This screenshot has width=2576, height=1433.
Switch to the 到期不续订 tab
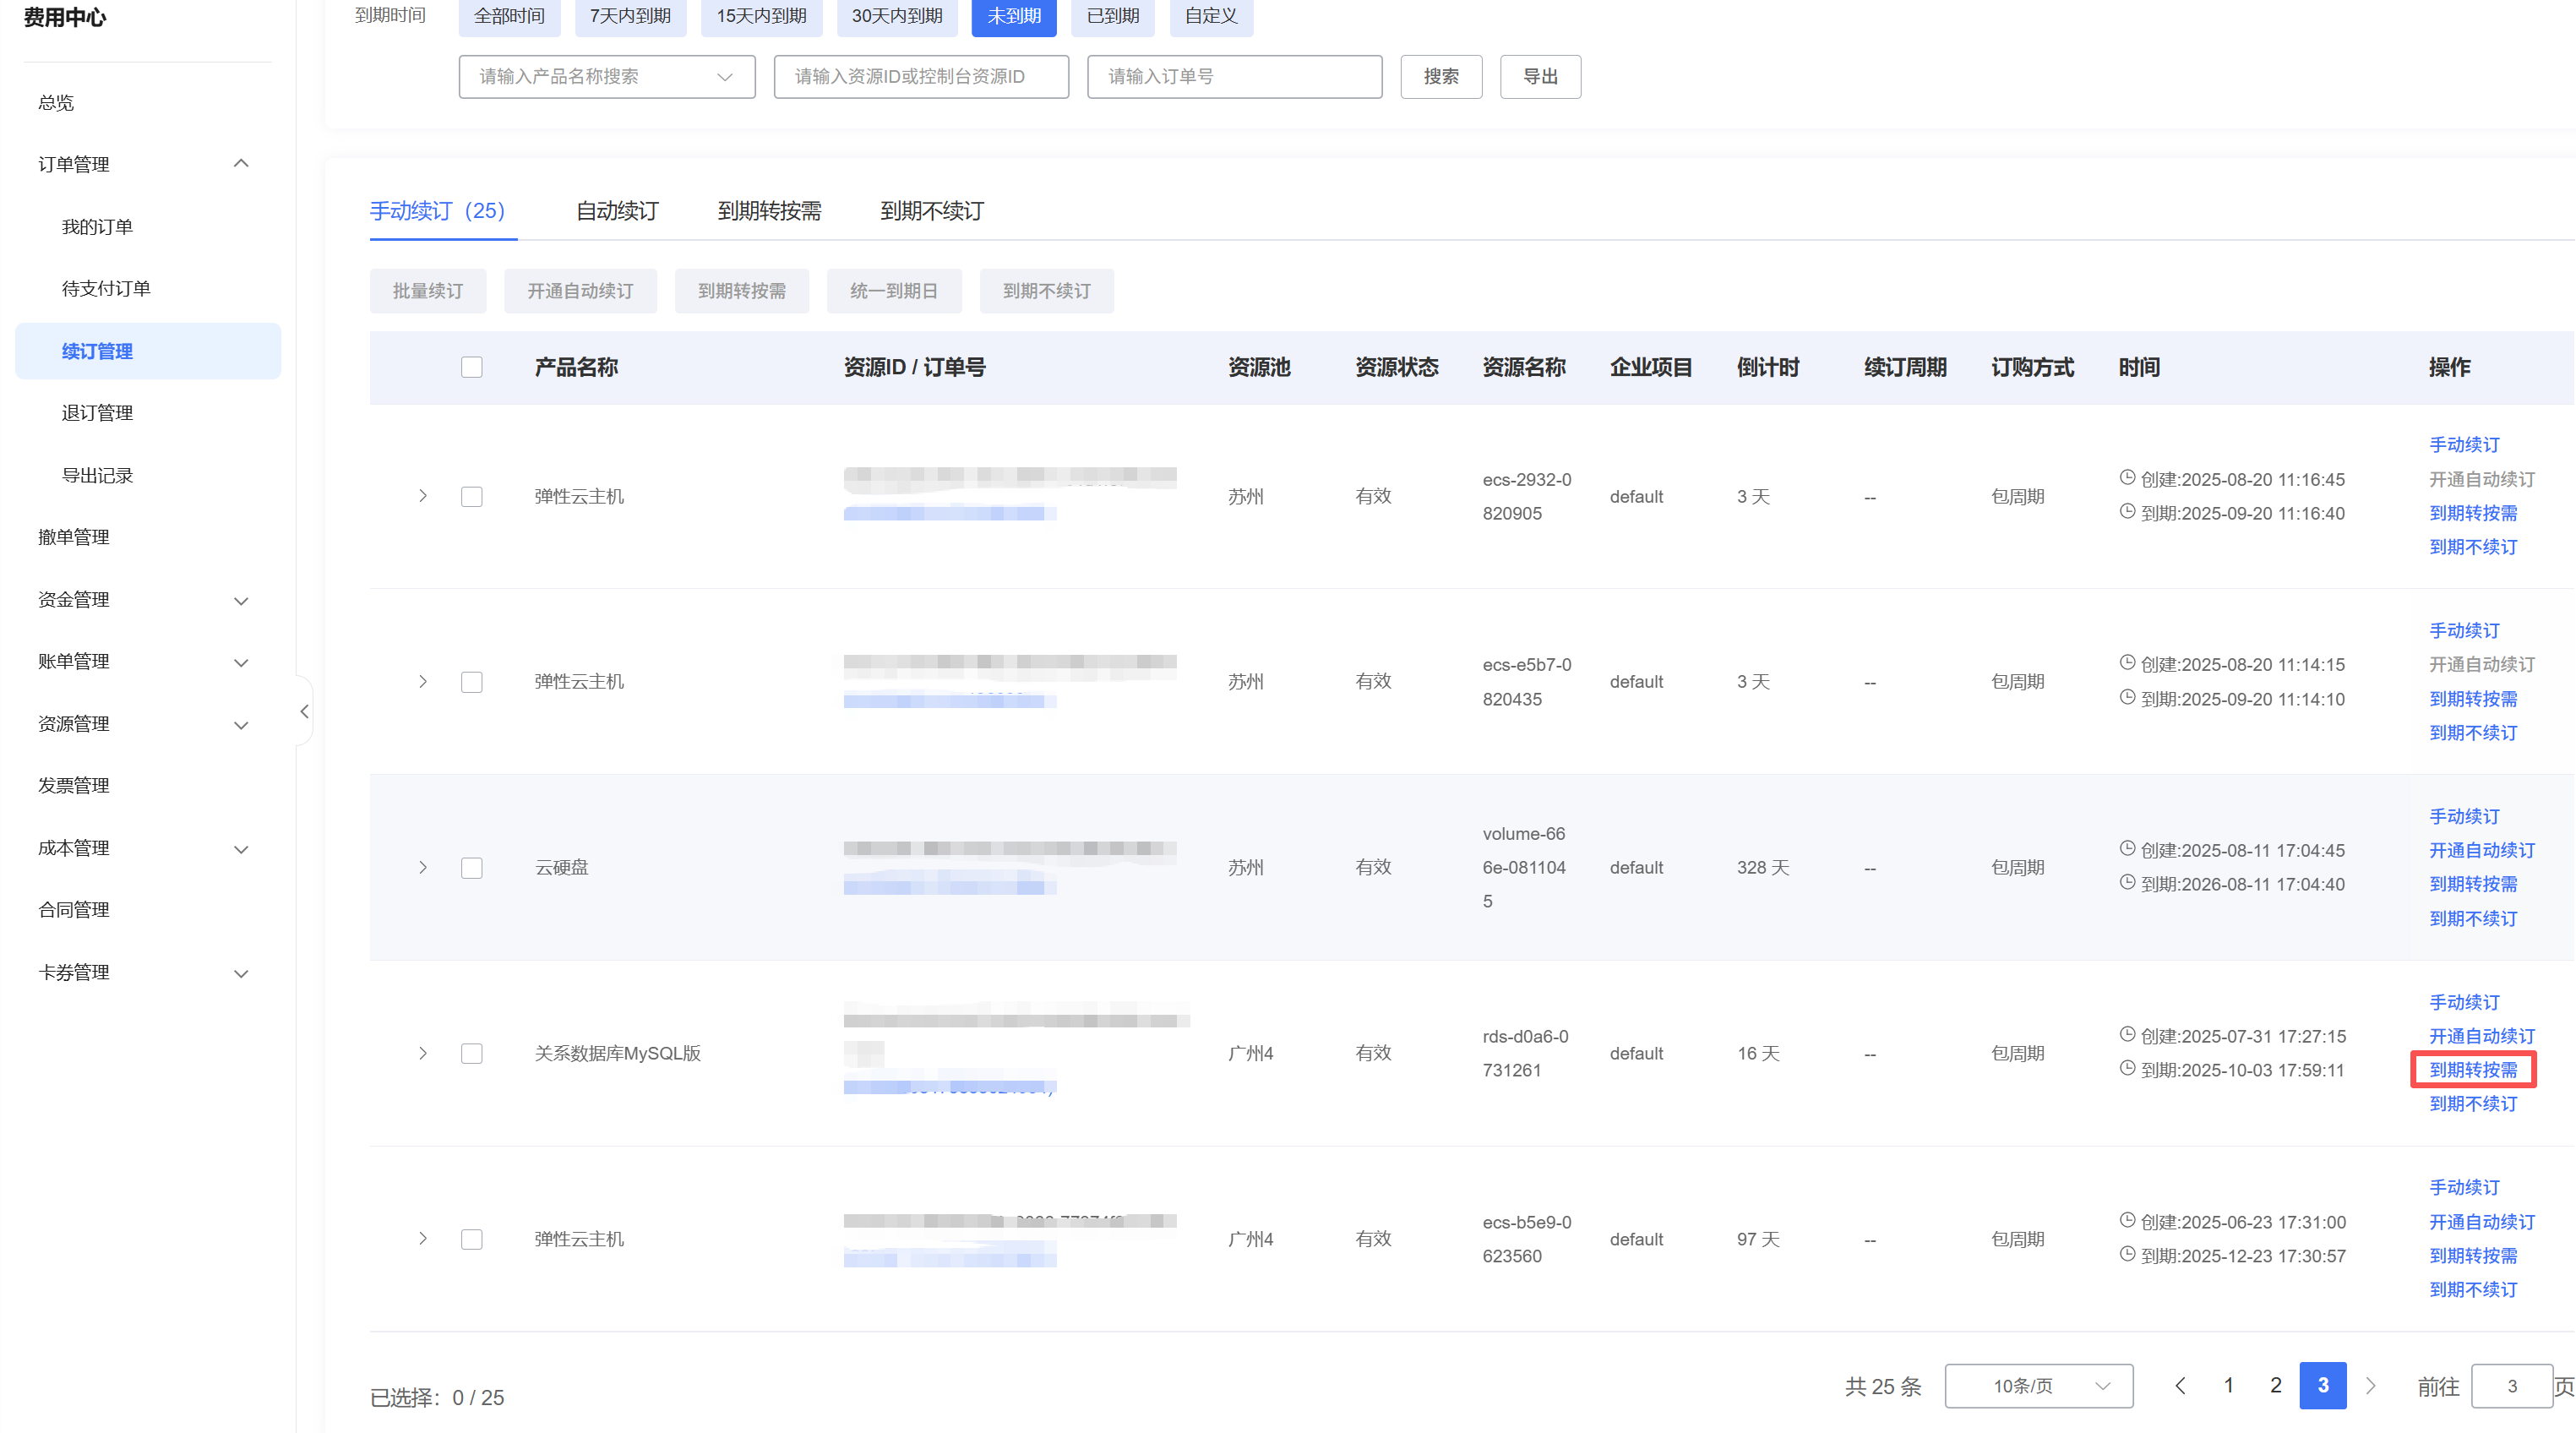click(933, 211)
